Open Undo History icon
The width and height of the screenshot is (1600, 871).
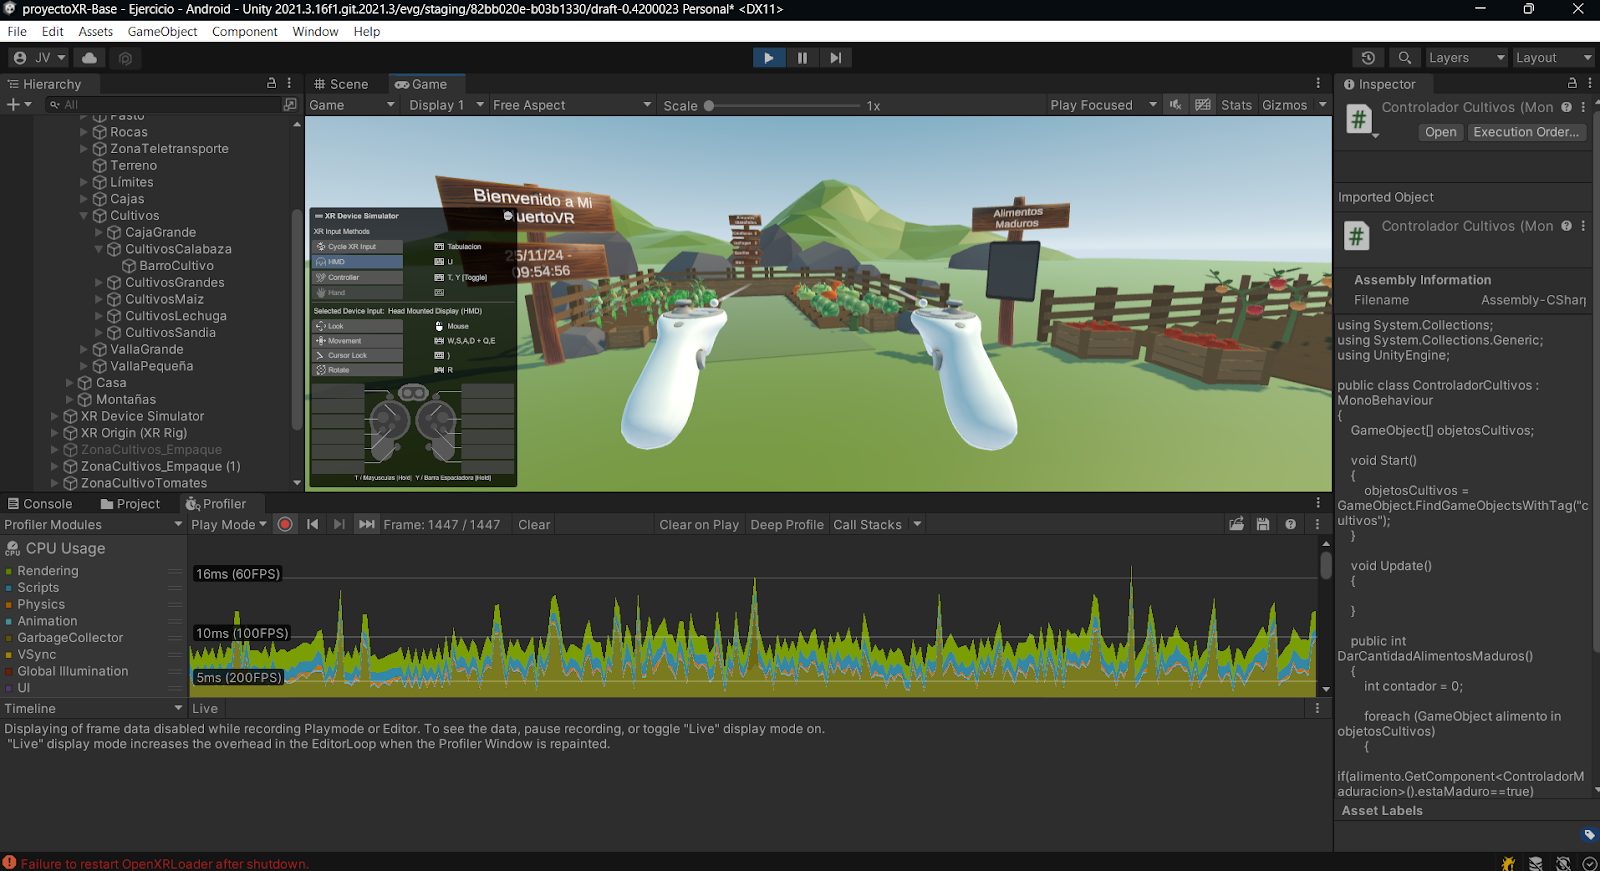(1368, 58)
